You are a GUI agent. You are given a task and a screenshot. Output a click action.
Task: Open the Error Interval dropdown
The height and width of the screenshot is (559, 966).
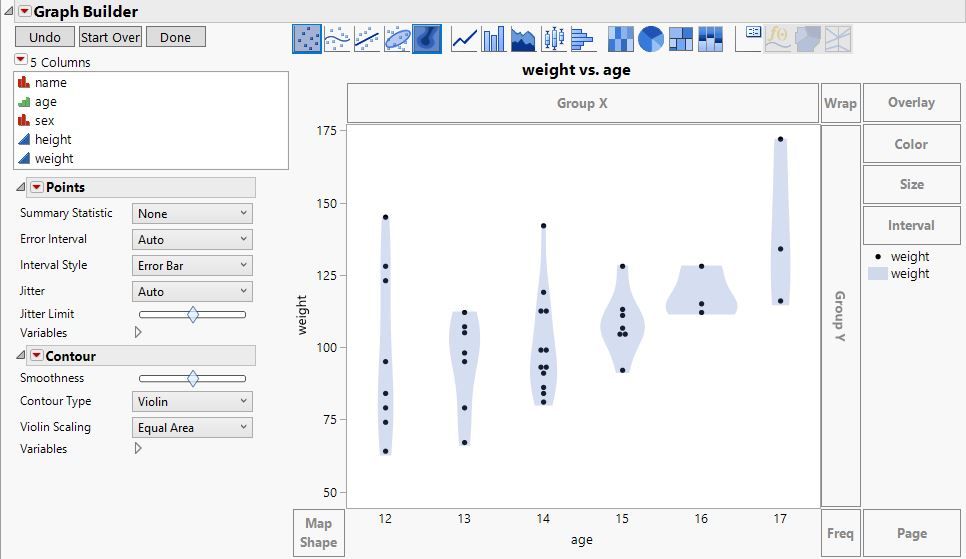192,239
